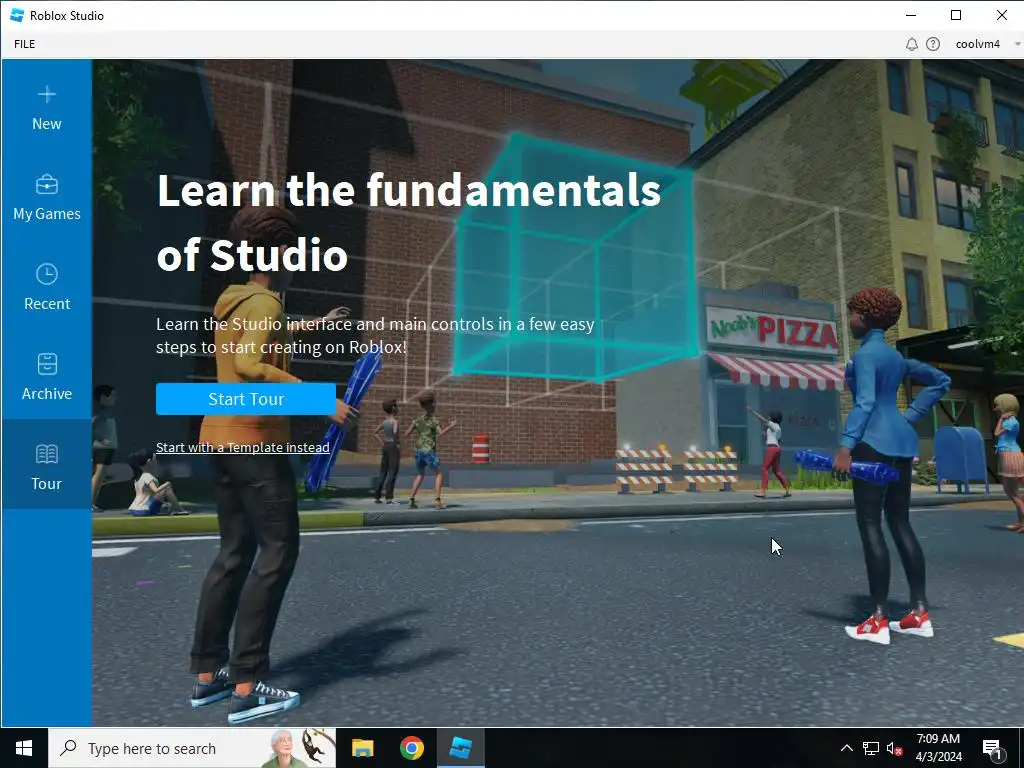
Task: Open the FILE menu
Action: click(x=25, y=44)
